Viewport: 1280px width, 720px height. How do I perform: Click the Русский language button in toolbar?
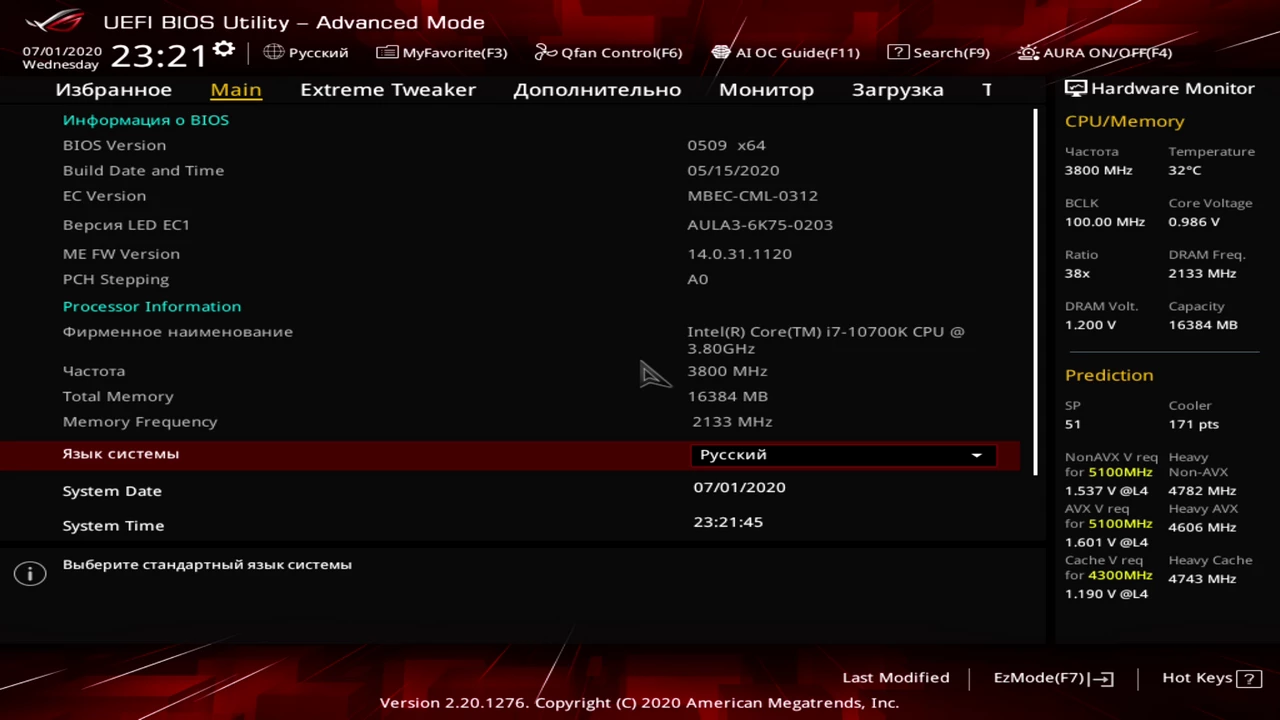306,52
